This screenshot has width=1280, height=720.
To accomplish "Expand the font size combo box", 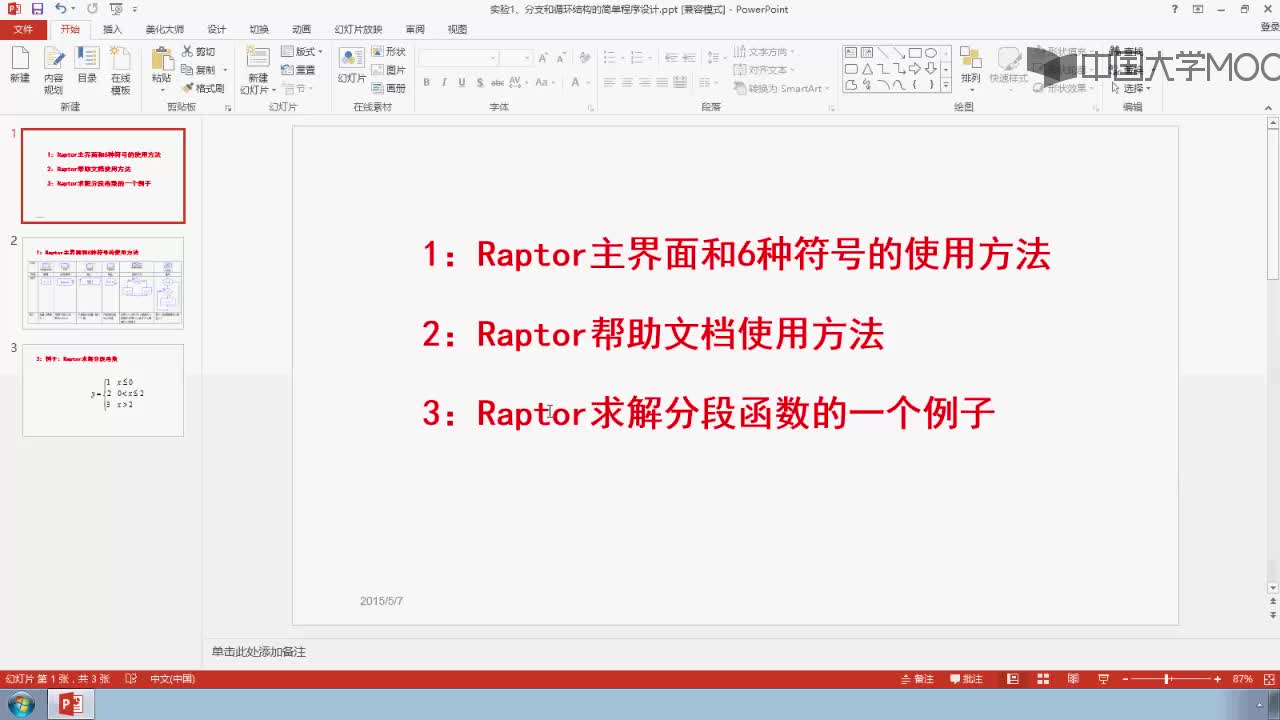I will pos(527,58).
